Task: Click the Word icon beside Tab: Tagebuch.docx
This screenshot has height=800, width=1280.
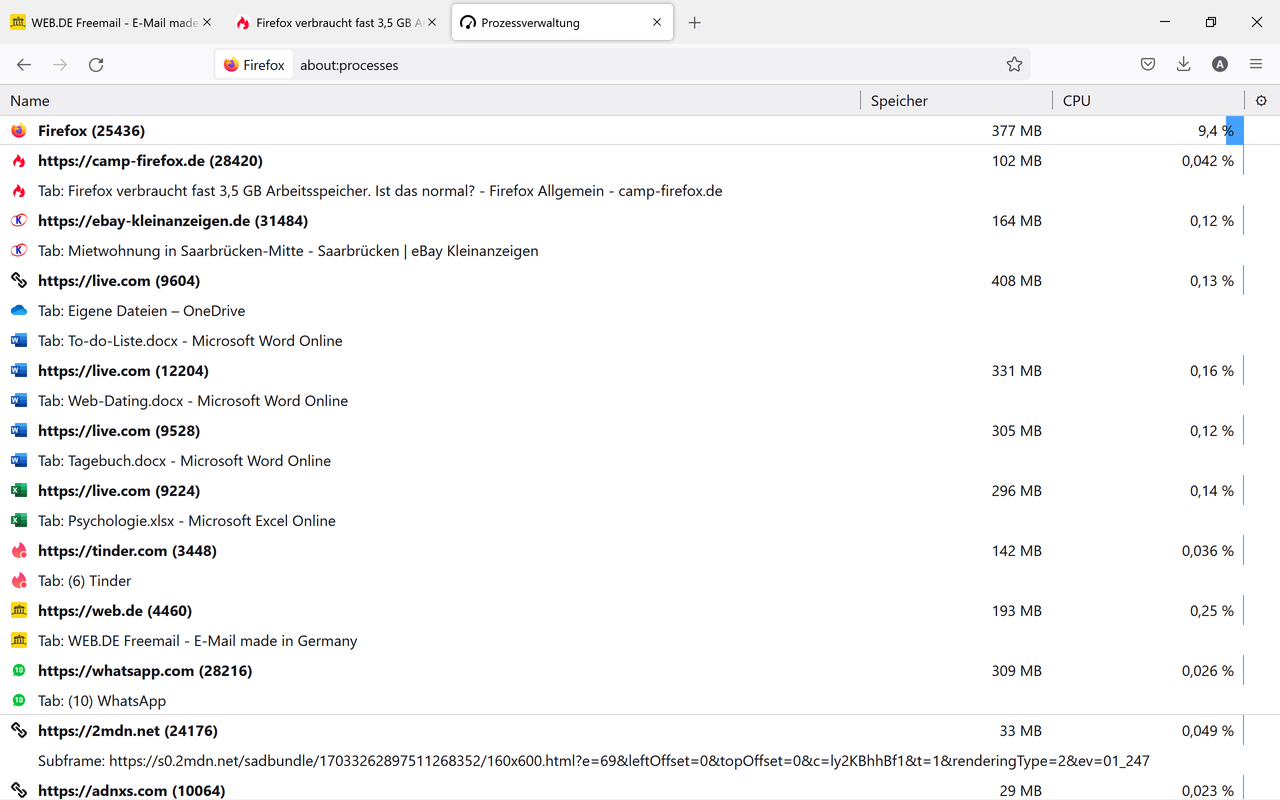Action: point(18,461)
